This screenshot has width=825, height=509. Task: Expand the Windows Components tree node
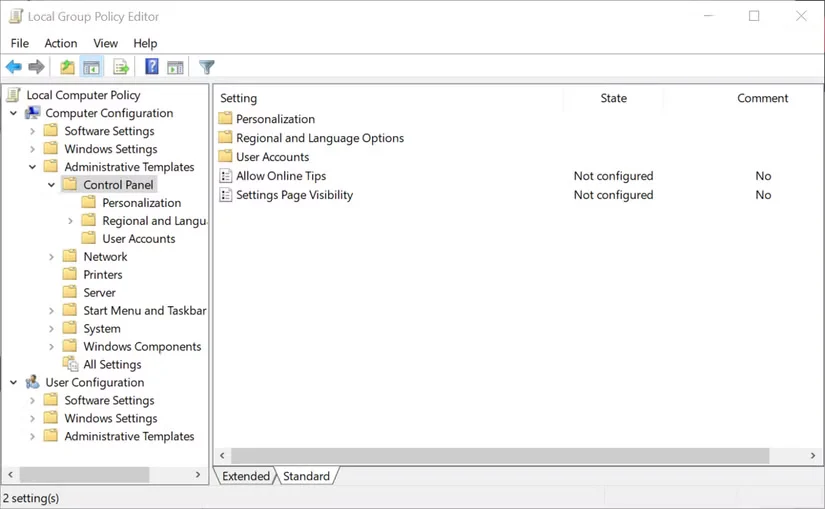[x=52, y=347]
